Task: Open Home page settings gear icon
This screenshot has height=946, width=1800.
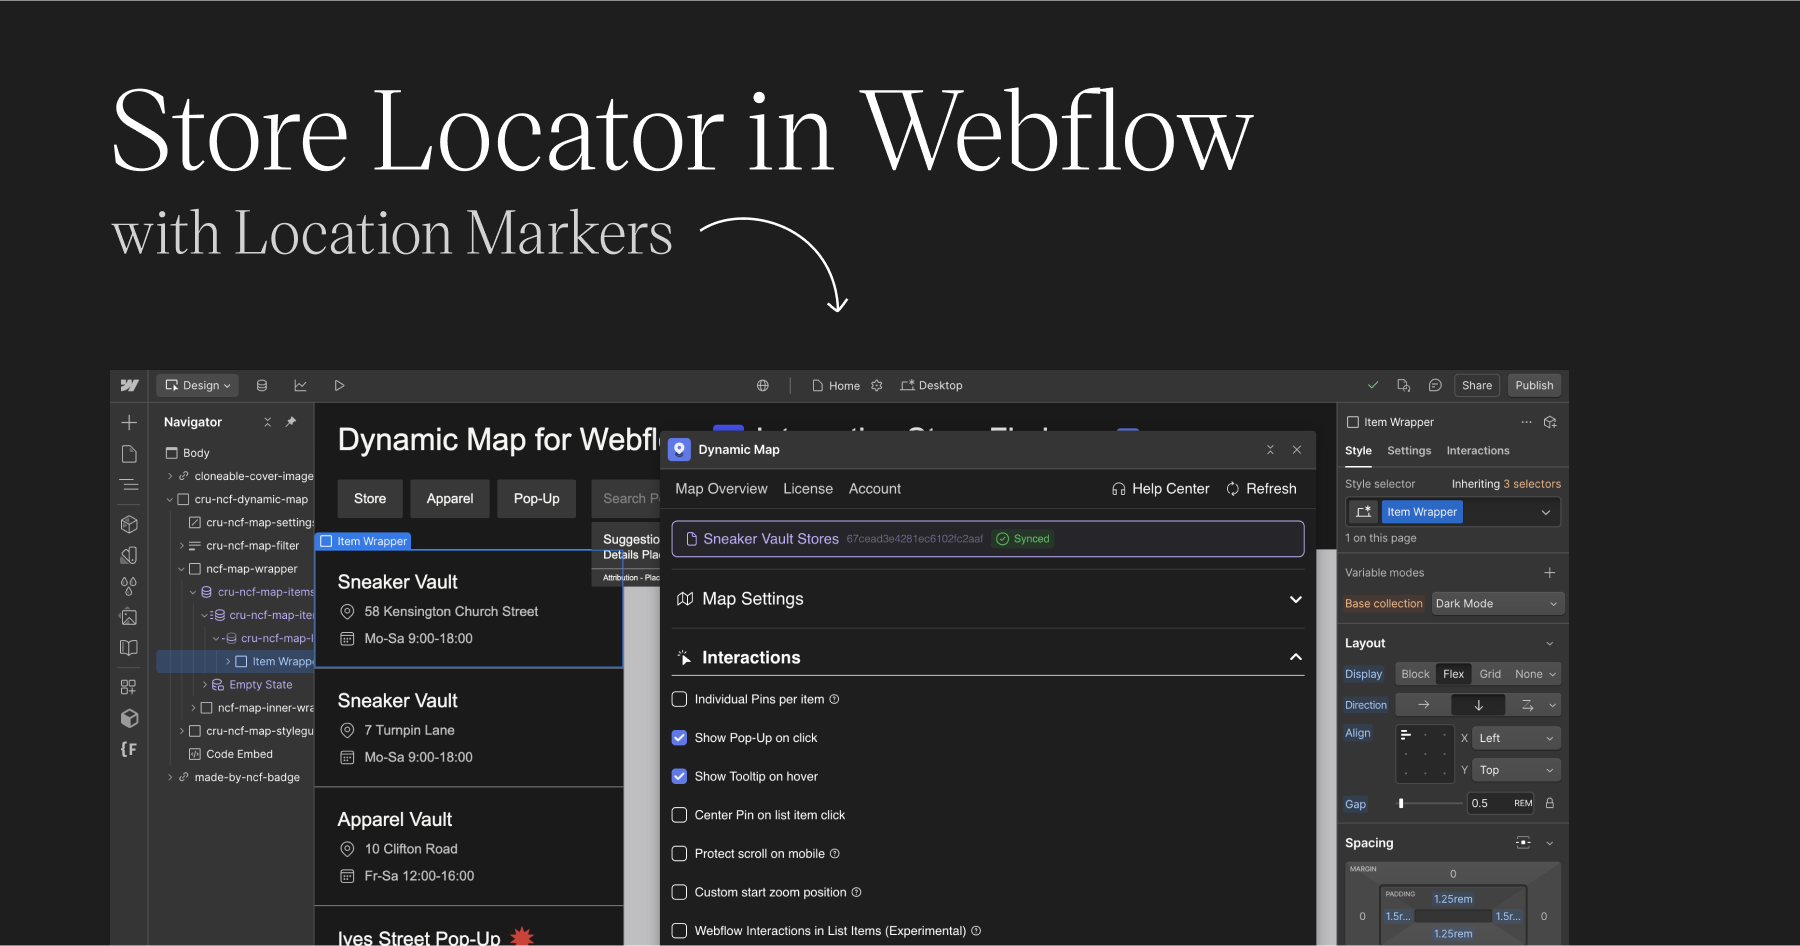Action: tap(877, 385)
